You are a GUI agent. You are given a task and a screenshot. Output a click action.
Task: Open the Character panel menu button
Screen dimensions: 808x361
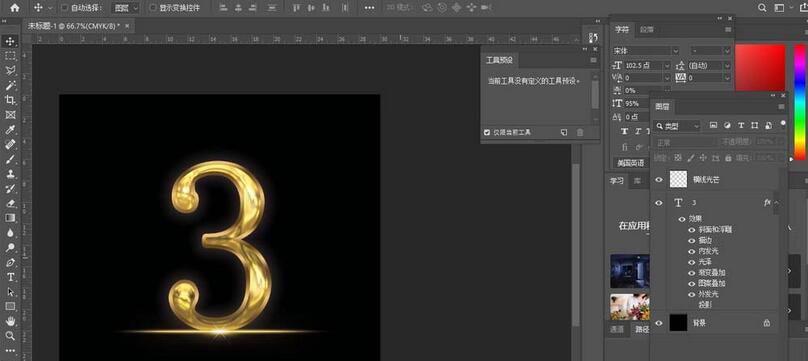[x=728, y=30]
